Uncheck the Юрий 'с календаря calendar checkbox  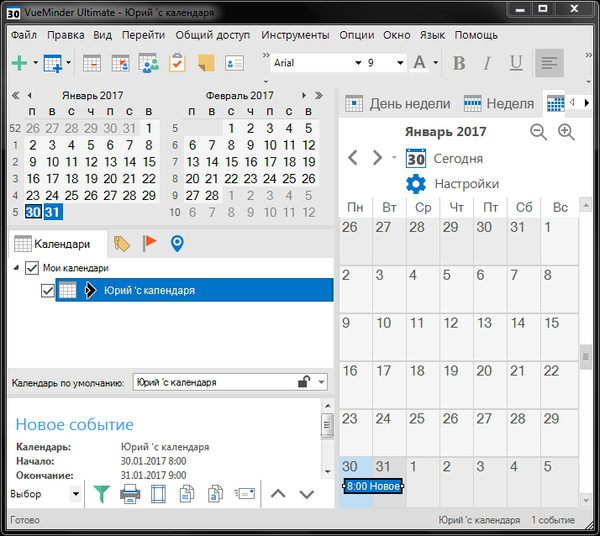coord(47,290)
